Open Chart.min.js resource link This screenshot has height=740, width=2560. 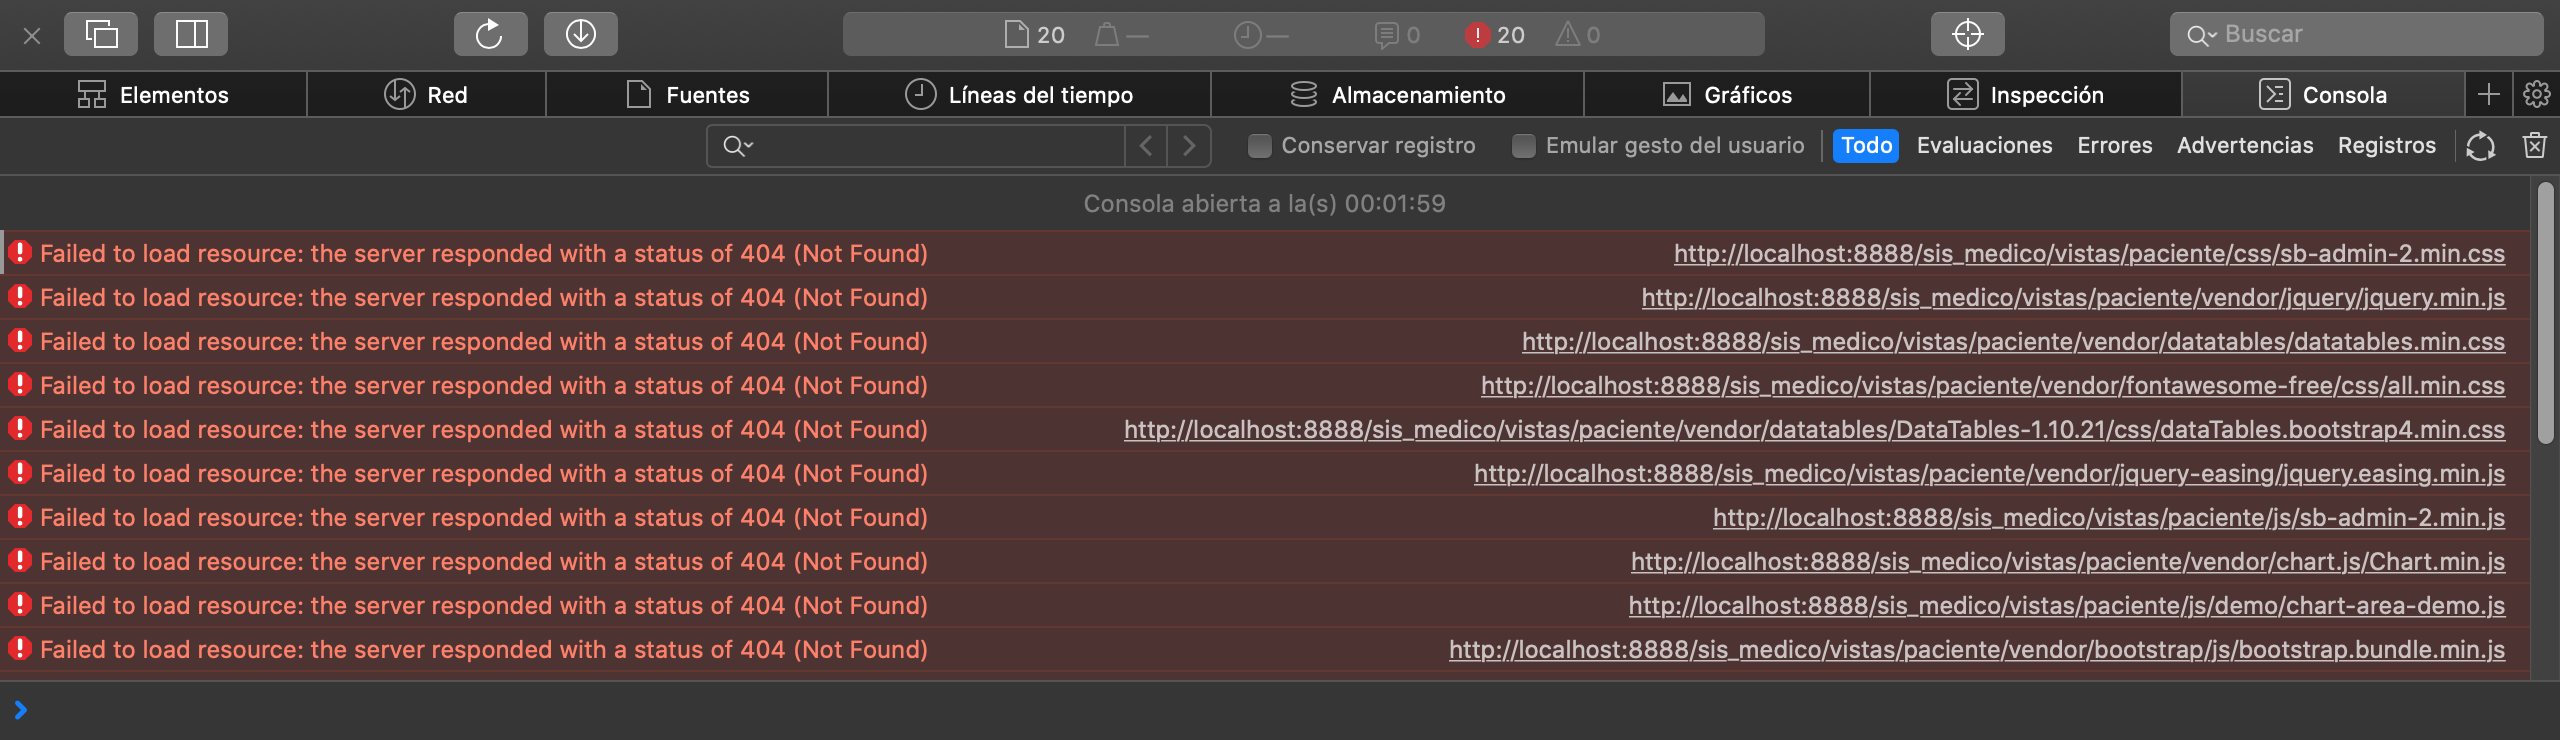pyautogui.click(x=2068, y=562)
